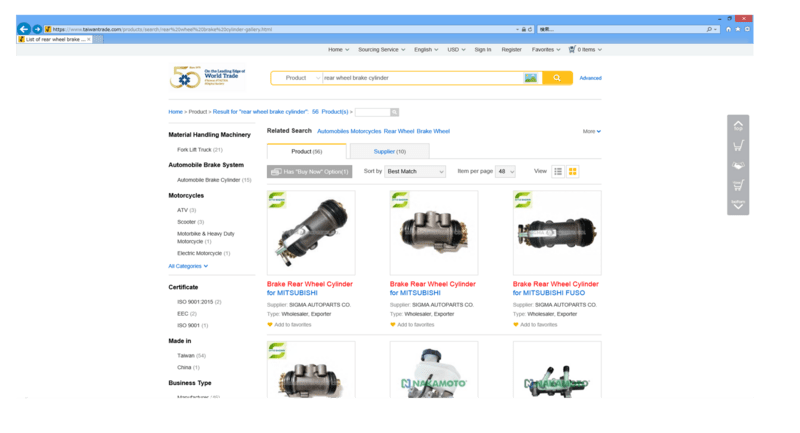Expand the Sourcing Service menu

click(x=381, y=49)
